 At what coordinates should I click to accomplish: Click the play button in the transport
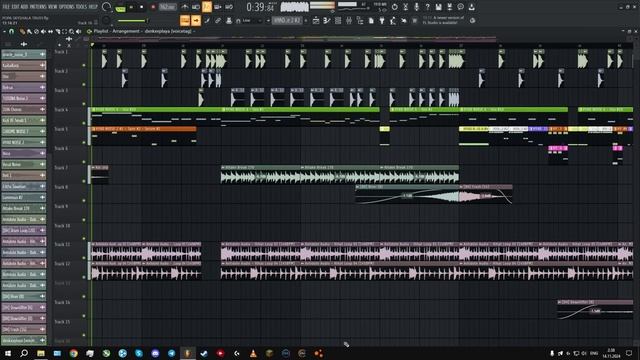point(131,7)
